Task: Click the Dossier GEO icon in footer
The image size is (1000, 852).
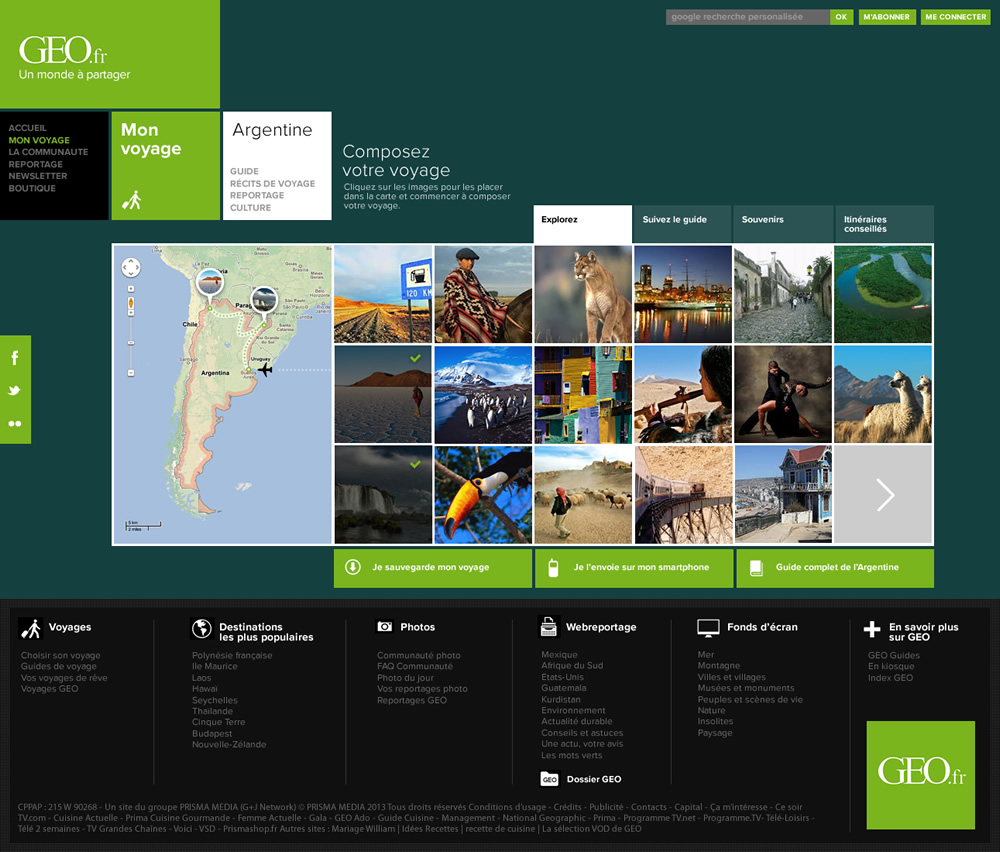Action: (549, 779)
